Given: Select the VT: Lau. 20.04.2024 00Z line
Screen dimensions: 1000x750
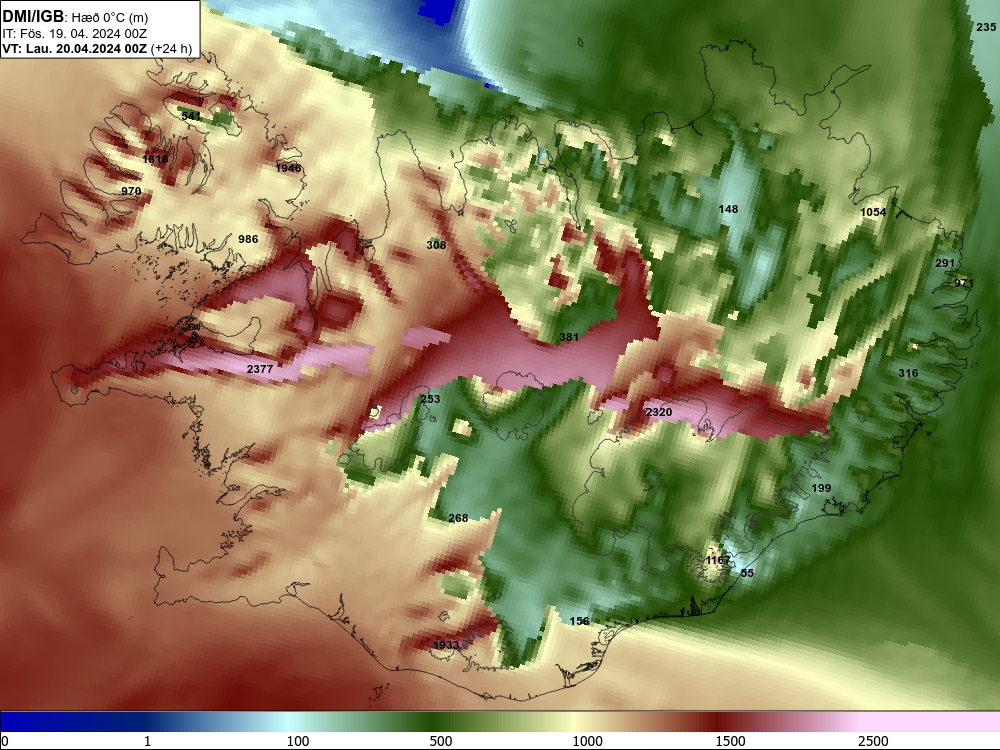Looking at the screenshot, I should [75, 48].
